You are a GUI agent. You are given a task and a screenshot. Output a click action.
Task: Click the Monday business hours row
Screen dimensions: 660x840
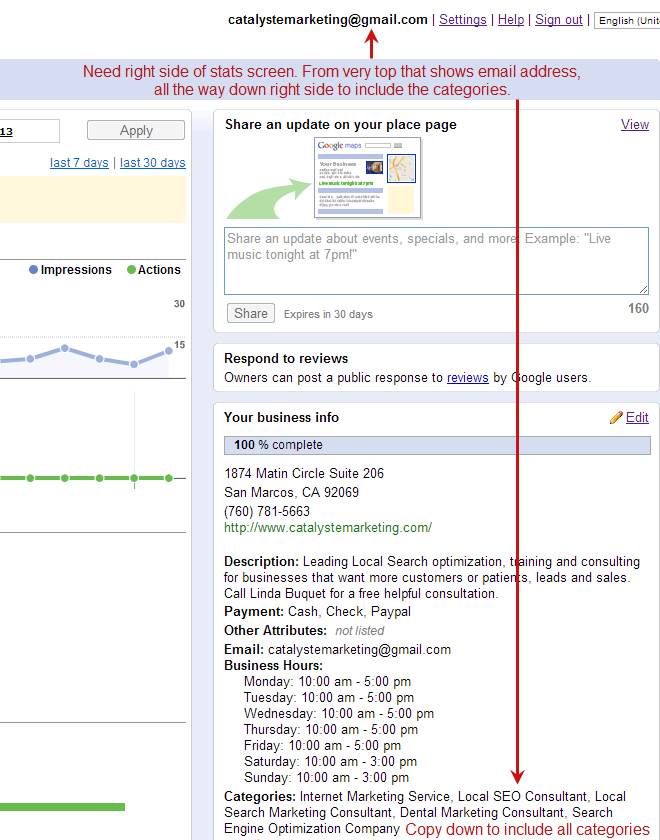327,681
